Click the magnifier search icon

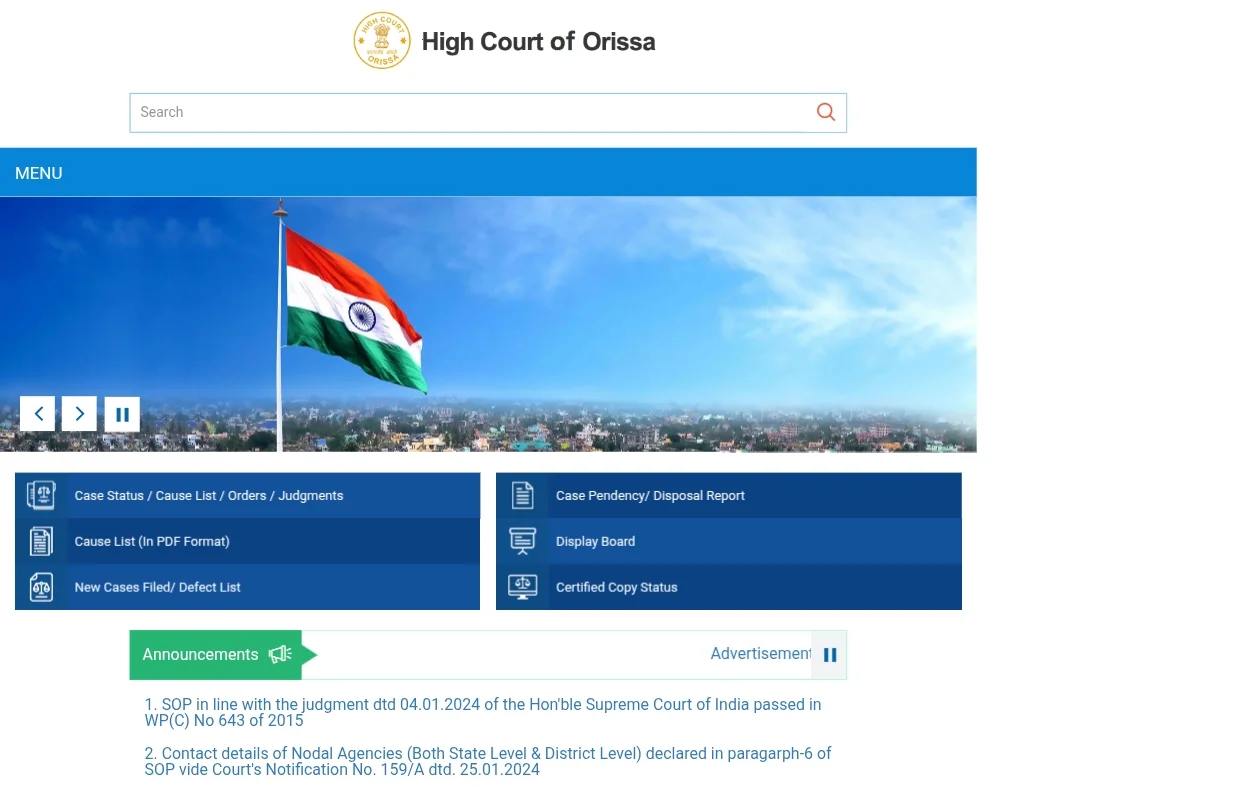(825, 112)
